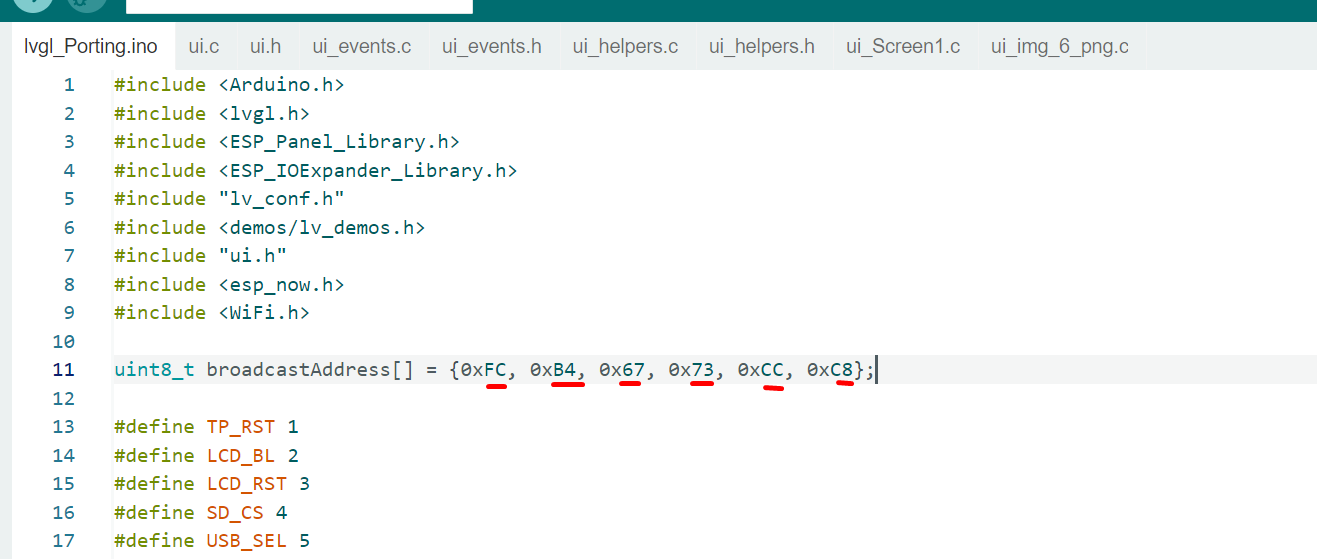This screenshot has height=559, width=1317.
Task: Click line number 17 in the gutter
Action: coord(63,541)
